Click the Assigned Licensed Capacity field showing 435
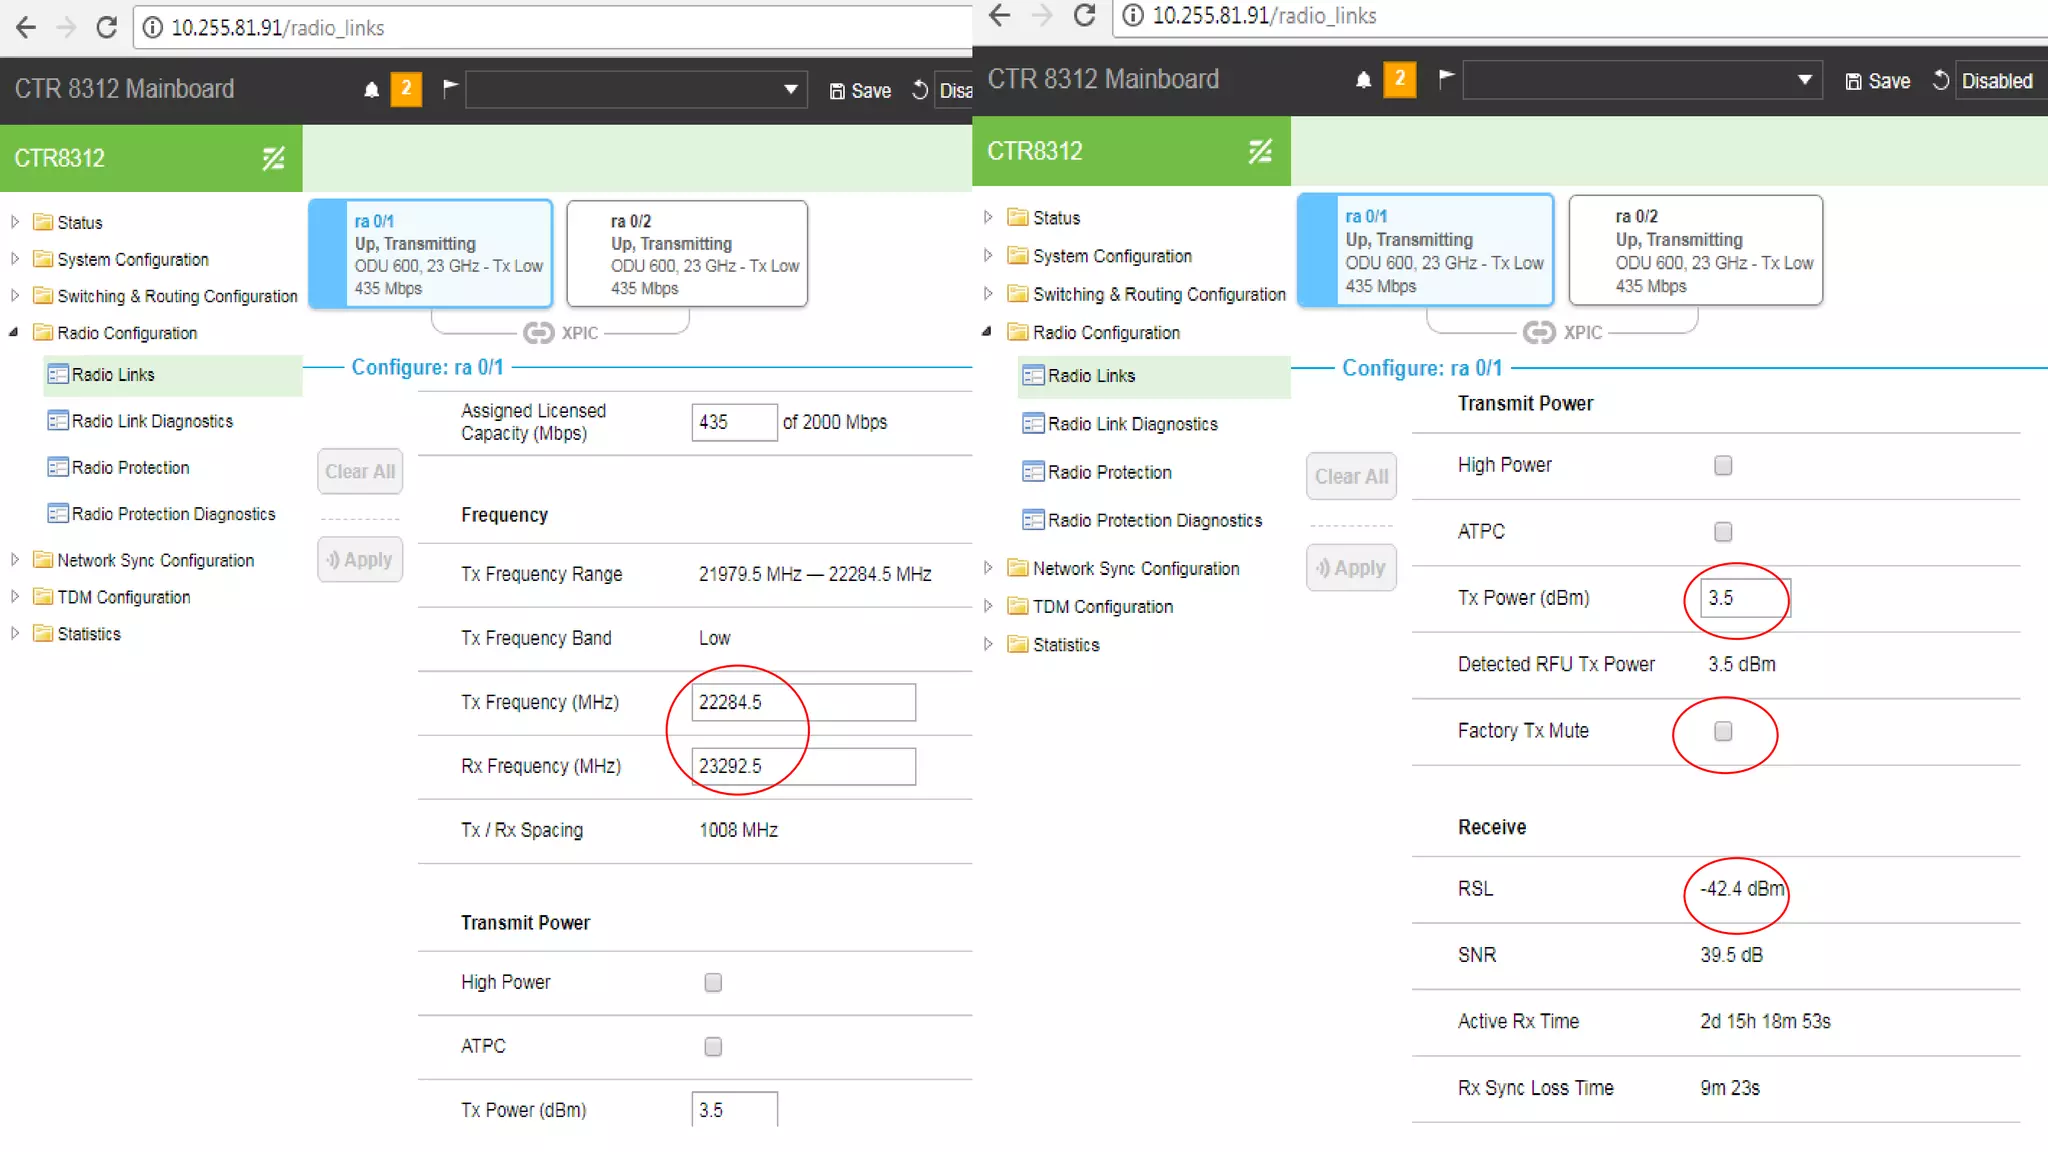This screenshot has width=2048, height=1152. (734, 422)
